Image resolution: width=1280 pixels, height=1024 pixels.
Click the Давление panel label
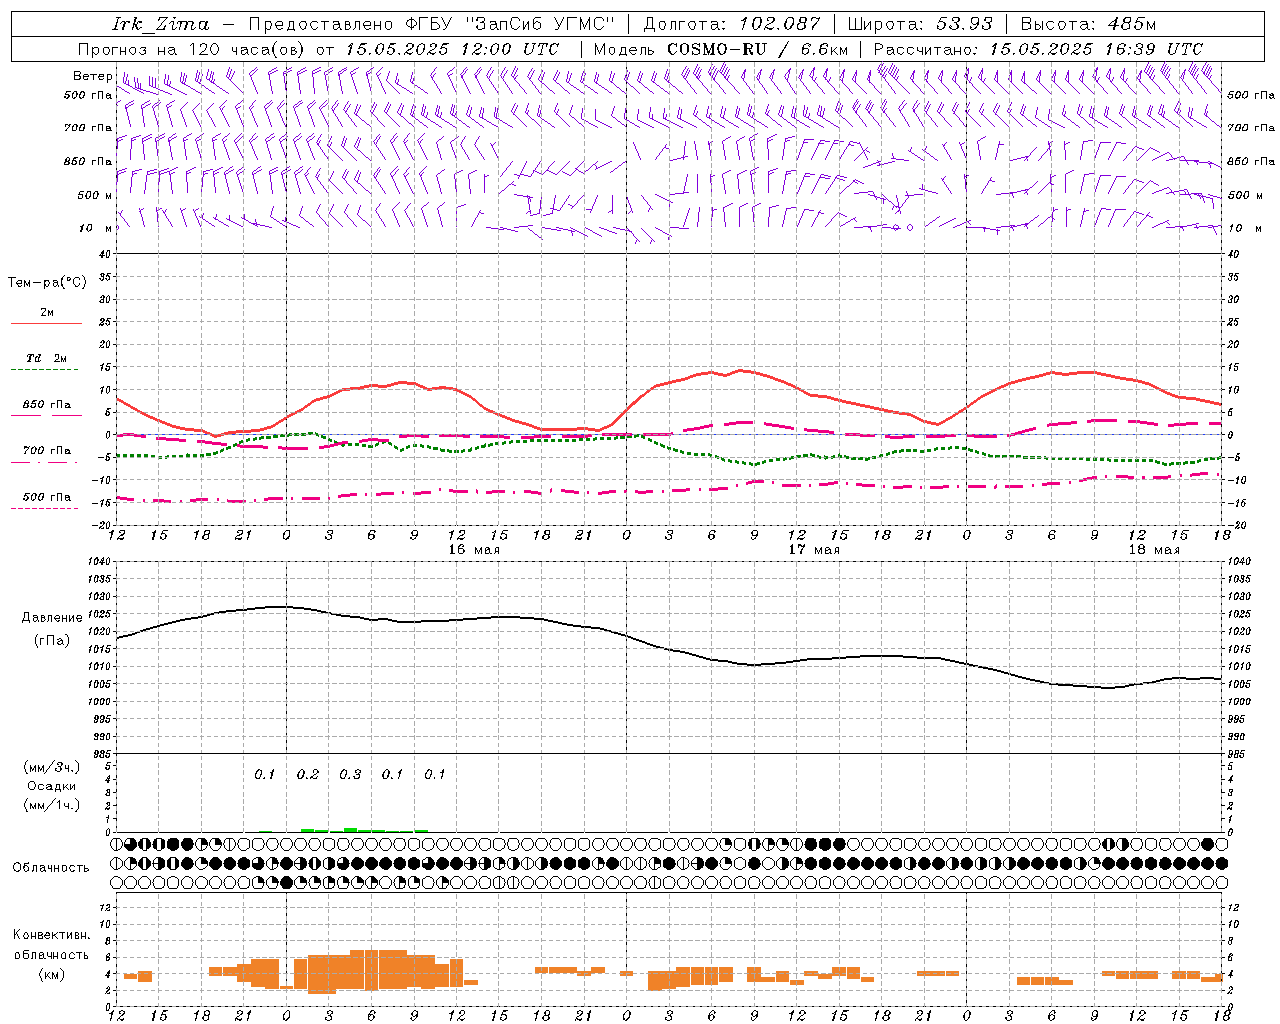pos(52,618)
